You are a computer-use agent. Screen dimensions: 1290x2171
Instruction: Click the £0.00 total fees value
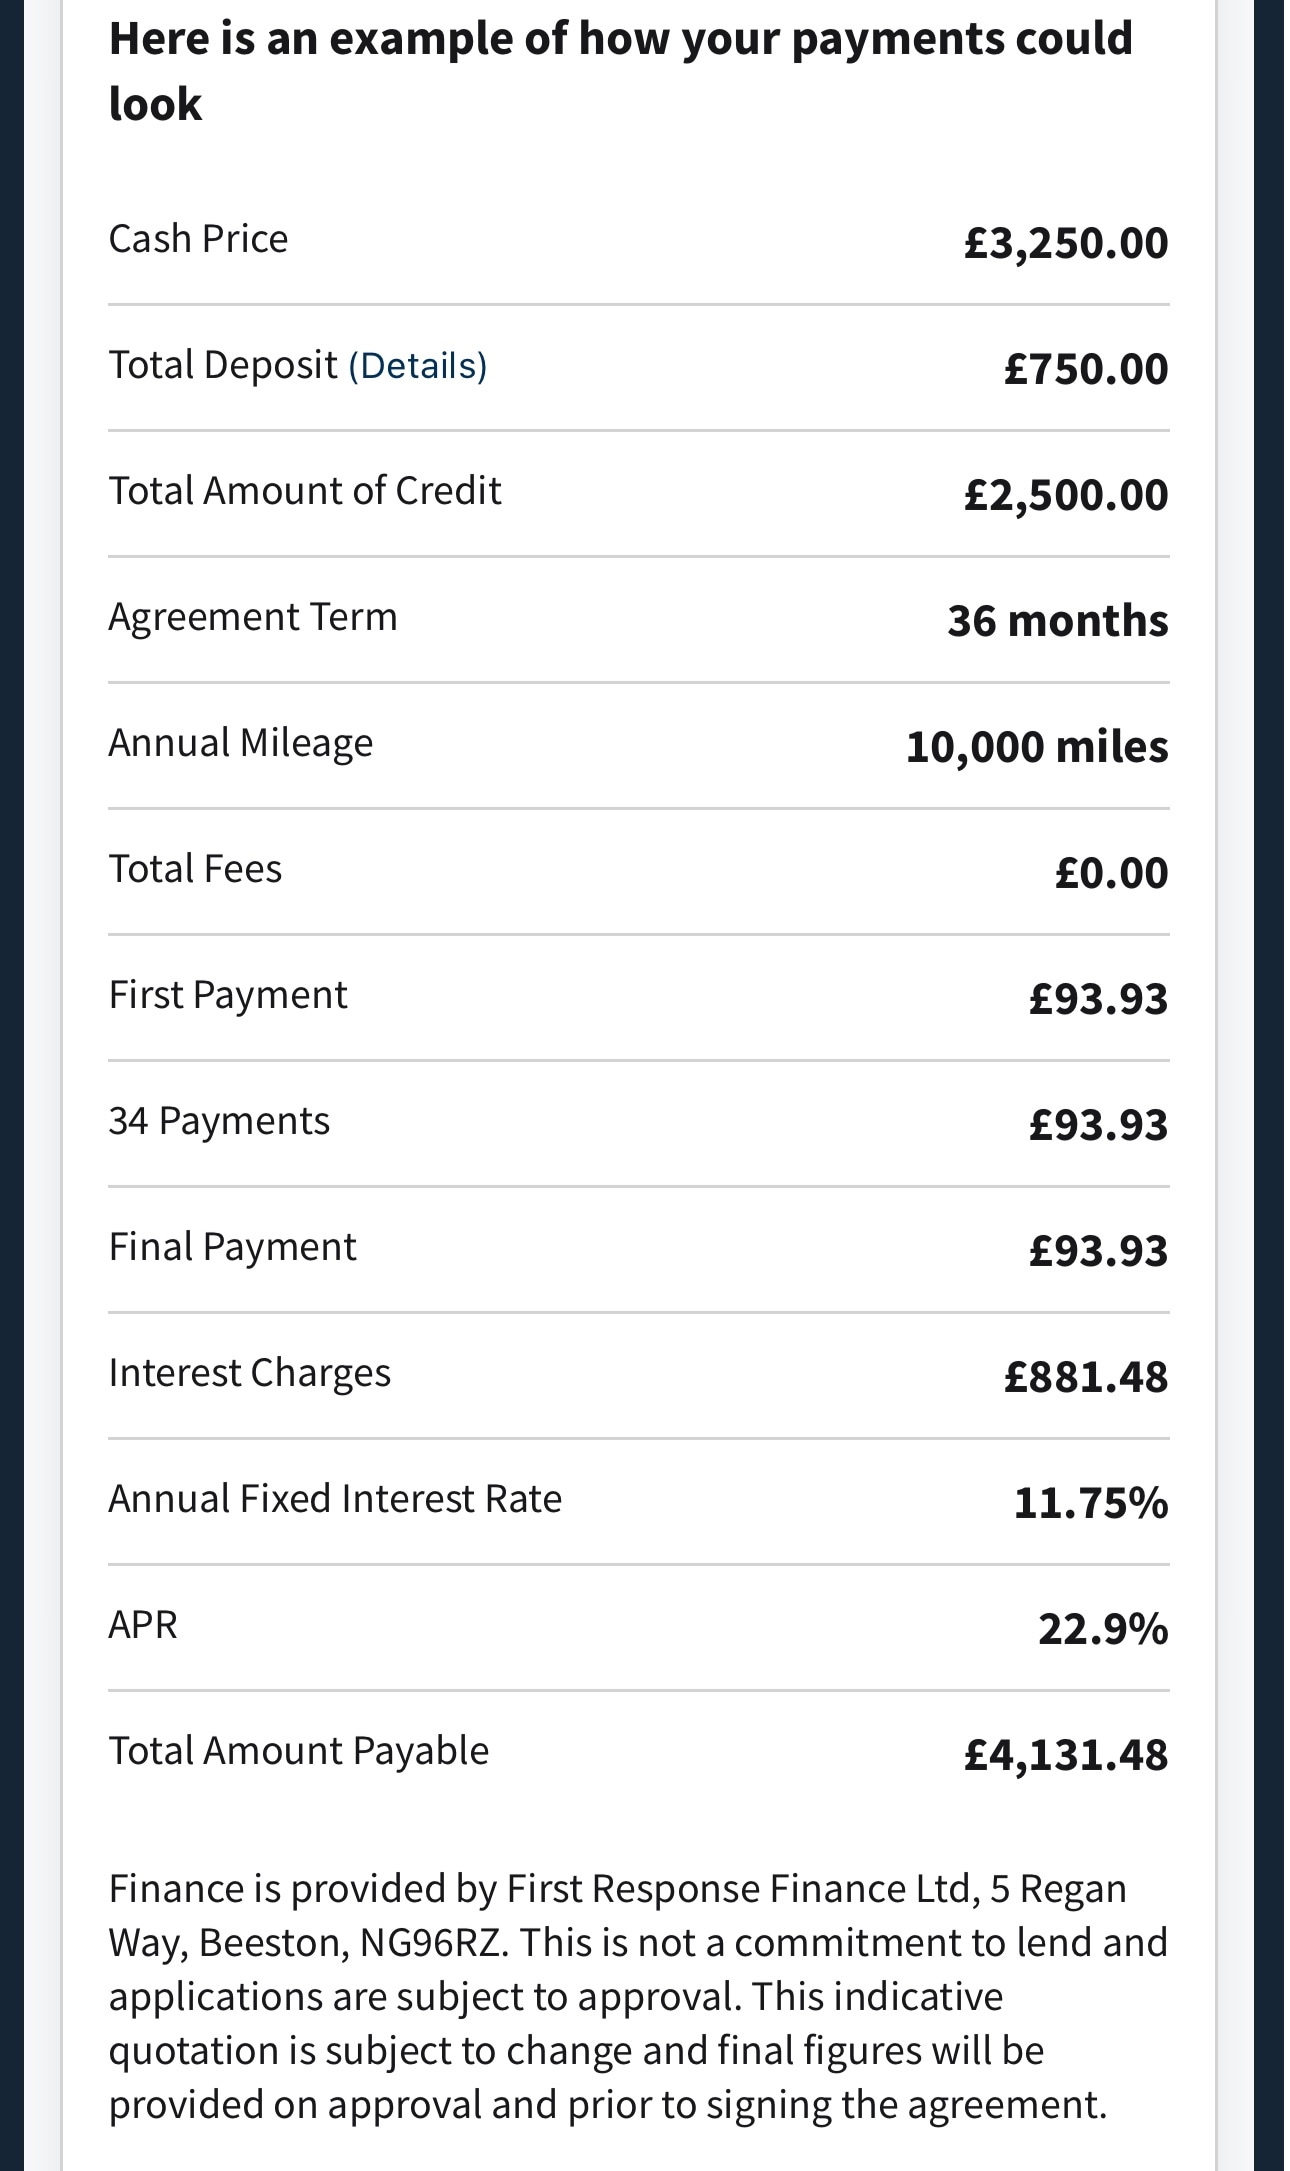1110,873
